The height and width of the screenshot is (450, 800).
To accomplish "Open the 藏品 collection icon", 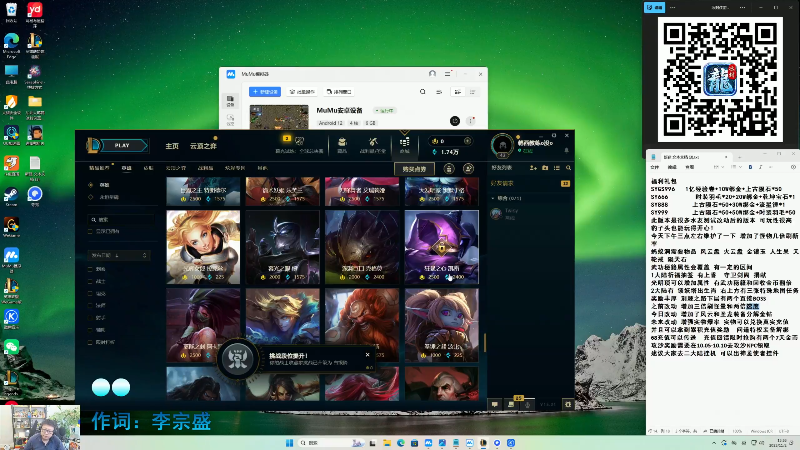I will (x=342, y=144).
